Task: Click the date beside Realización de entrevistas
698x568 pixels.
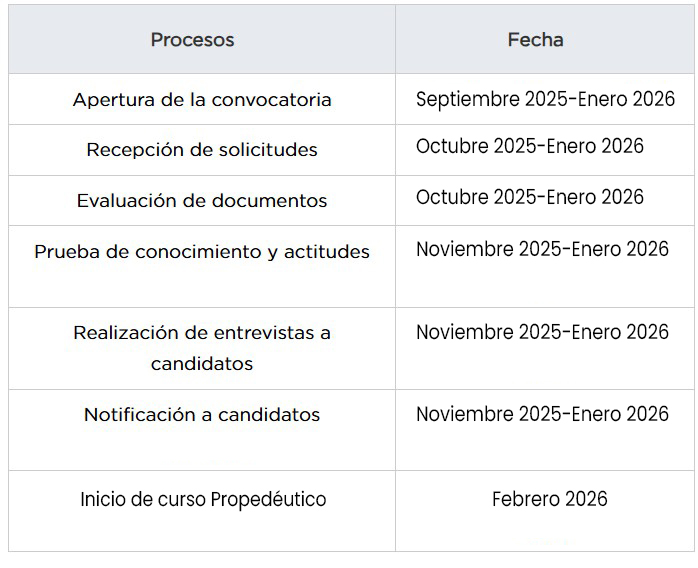Action: point(542,332)
